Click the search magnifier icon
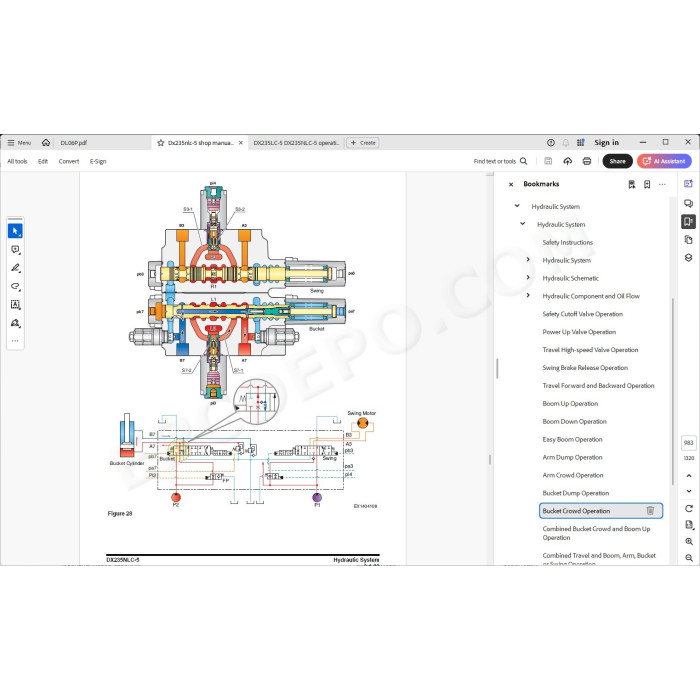The width and height of the screenshot is (700, 700). tap(524, 161)
